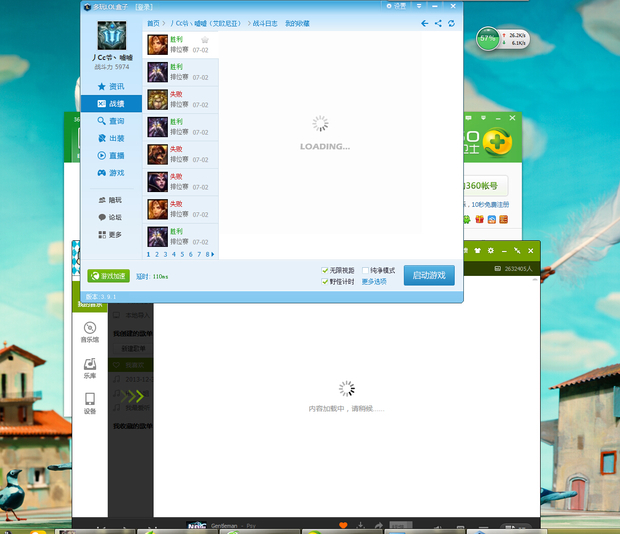Click the back arrow in top toolbar
Image resolution: width=620 pixels, height=534 pixels.
pos(424,23)
